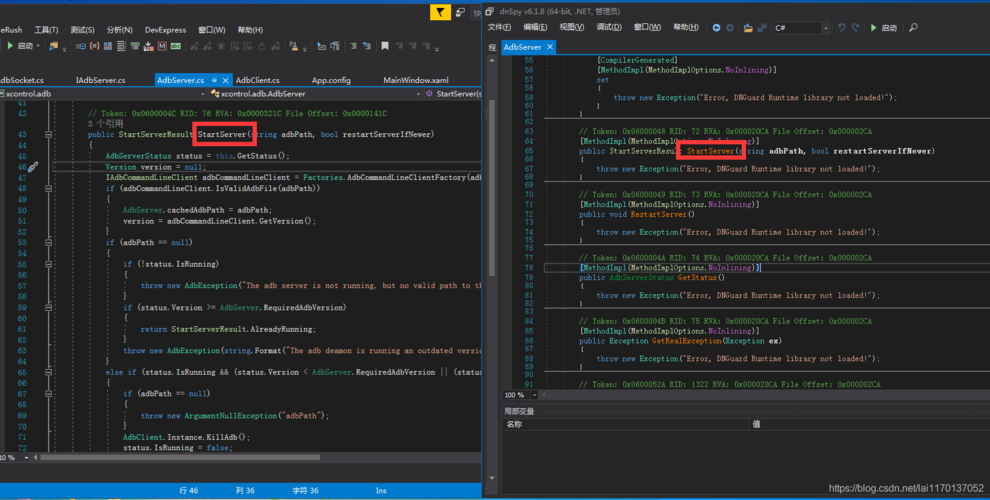Open the 100 % zoom dropdown in dnSpy
Image resolution: width=990 pixels, height=500 pixels.
coord(534,395)
